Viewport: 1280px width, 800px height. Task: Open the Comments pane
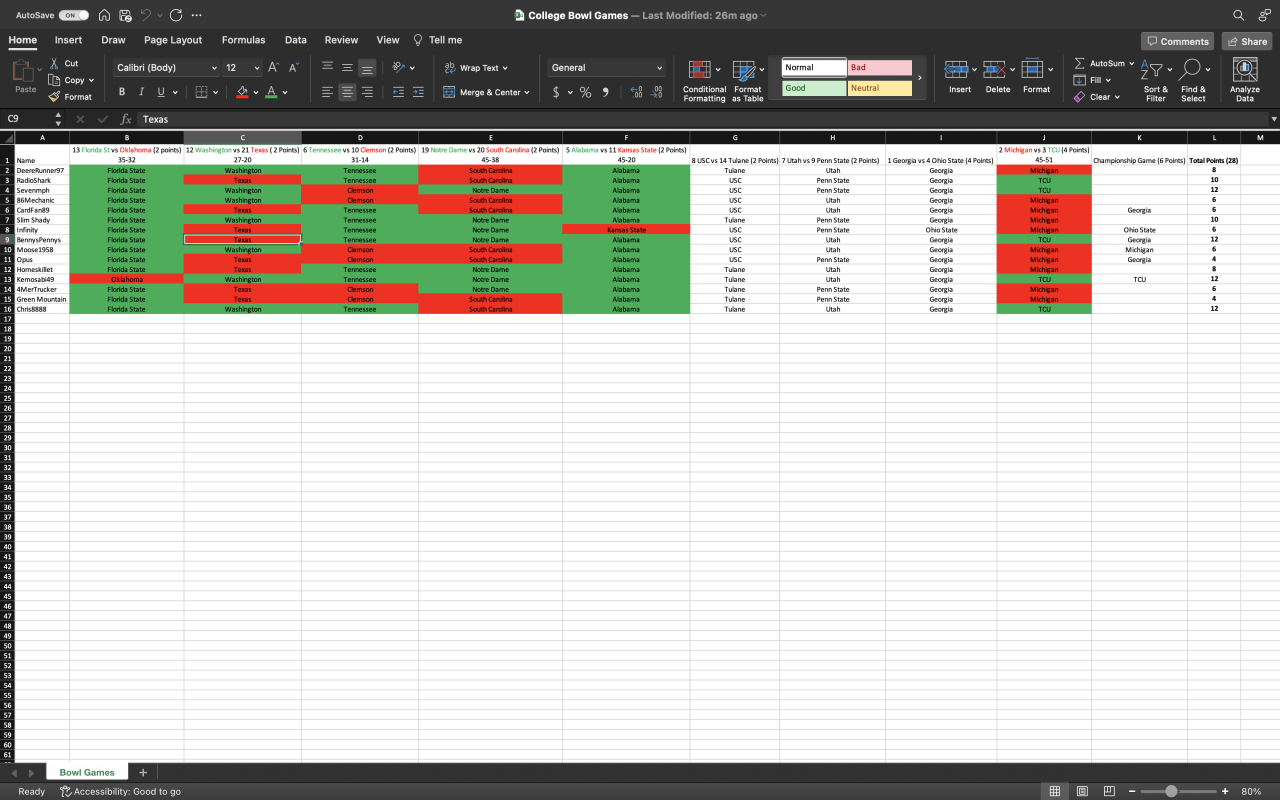[x=1177, y=41]
